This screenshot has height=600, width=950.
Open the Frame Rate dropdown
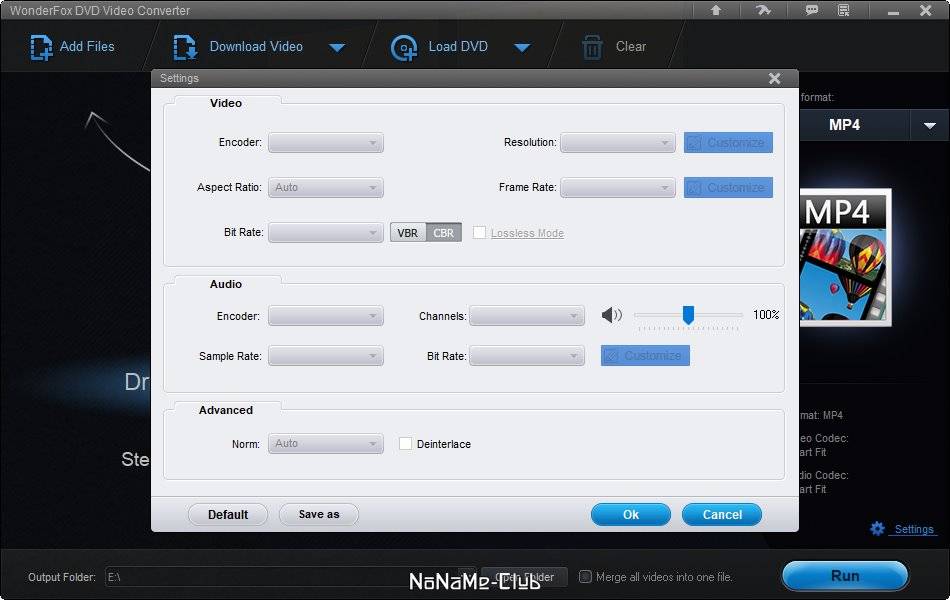coord(617,187)
